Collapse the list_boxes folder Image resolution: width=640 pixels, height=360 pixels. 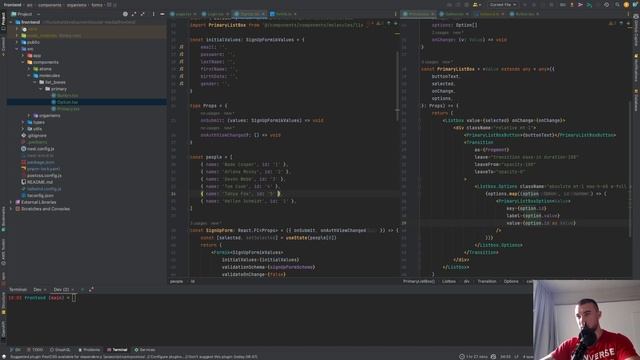35,82
